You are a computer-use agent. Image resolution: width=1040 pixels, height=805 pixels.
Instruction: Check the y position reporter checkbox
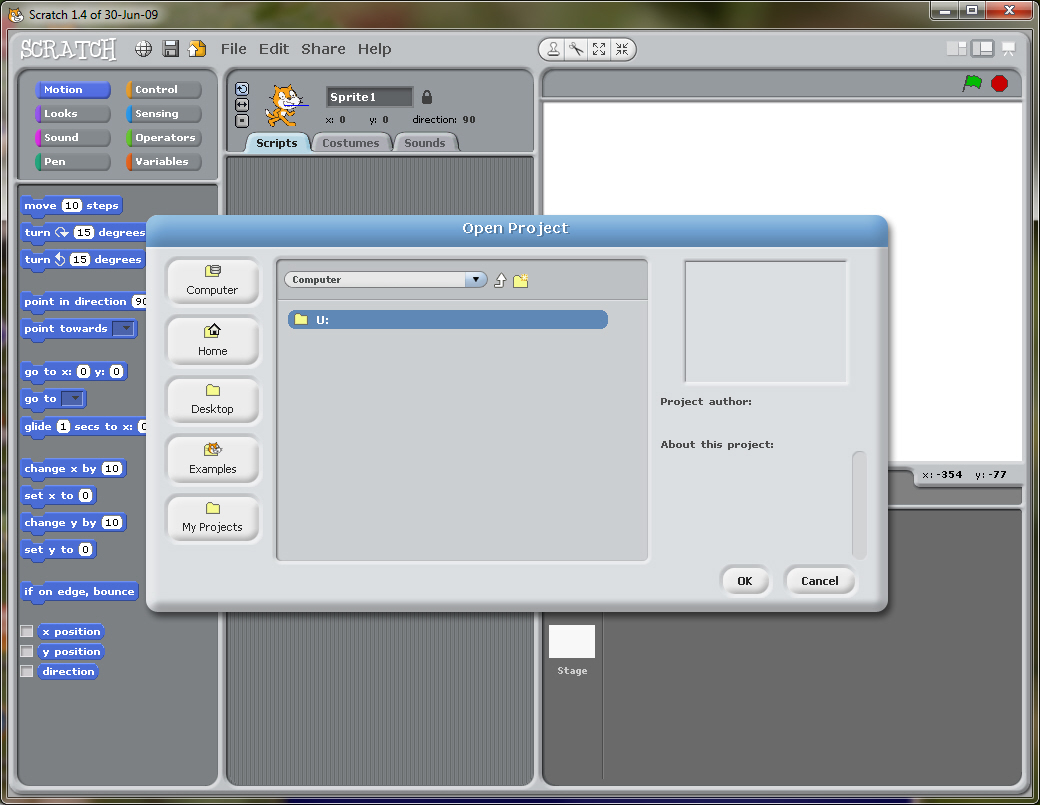click(27, 651)
